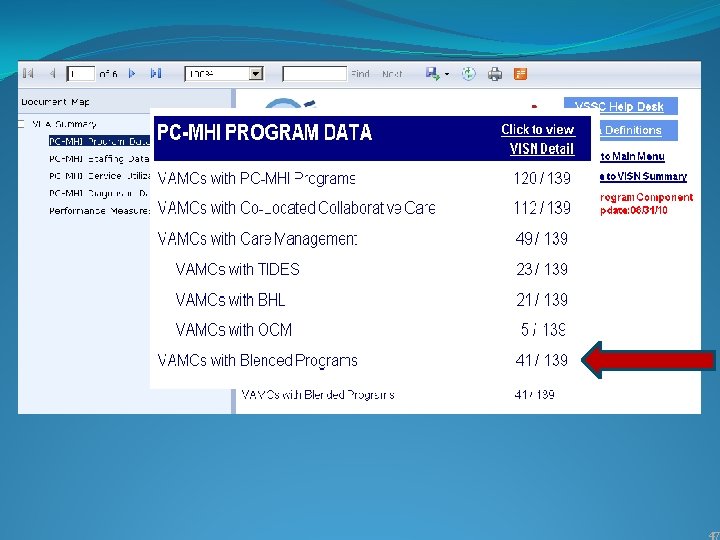Click the '49 / 139' value

[542, 239]
